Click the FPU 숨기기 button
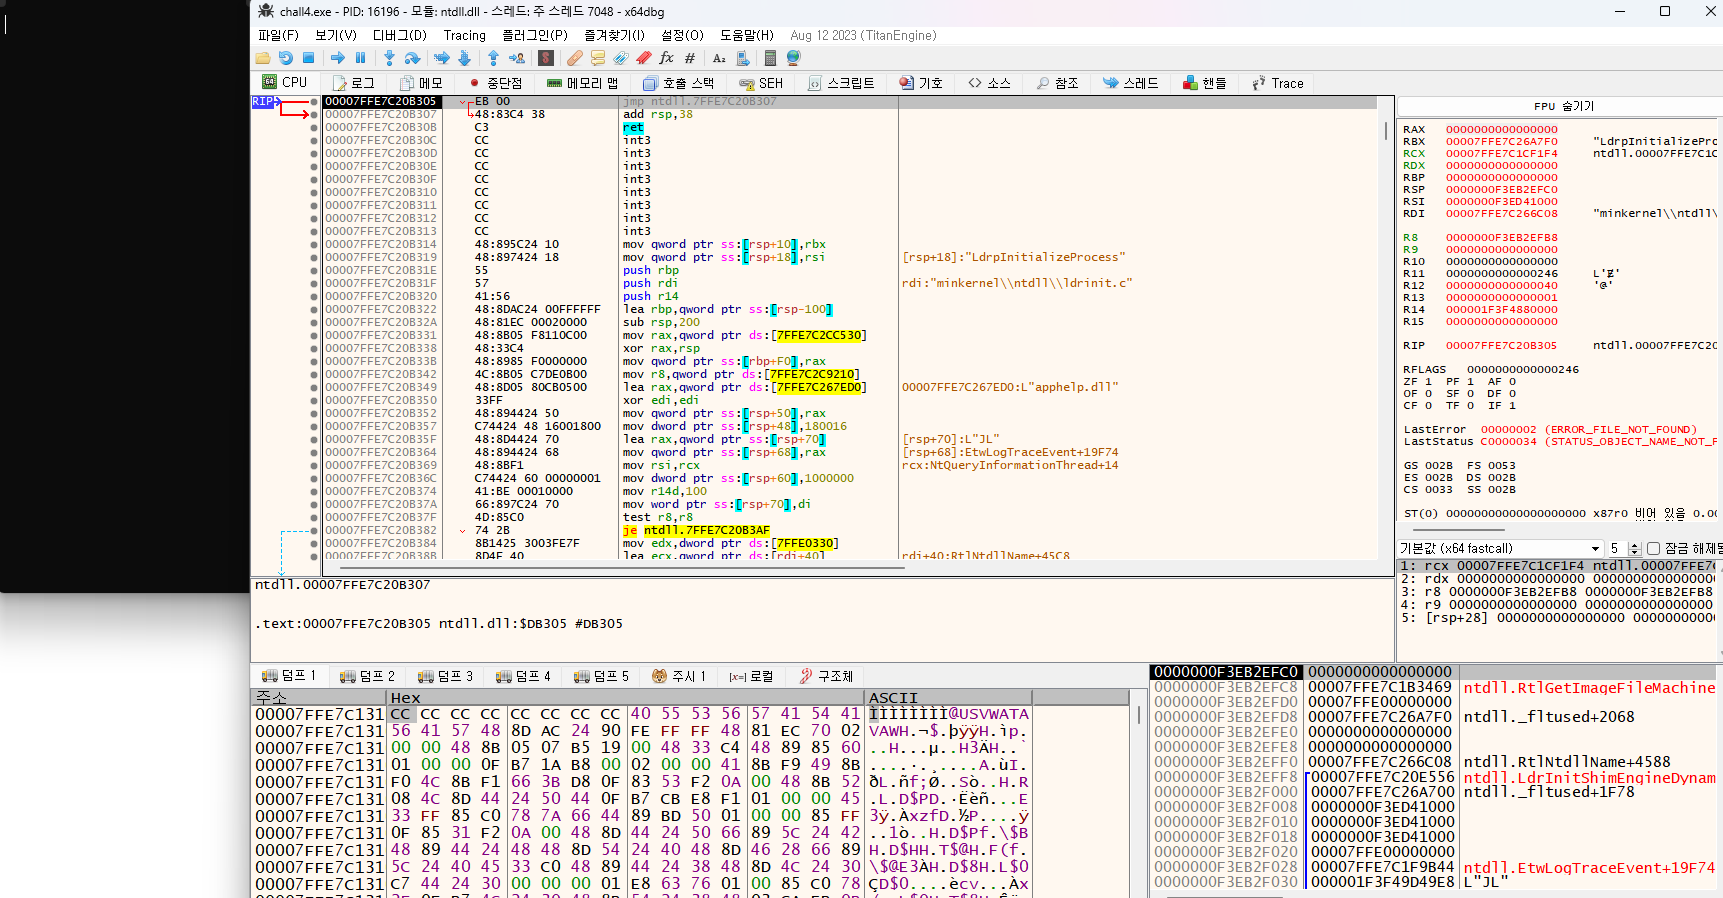 (1563, 106)
